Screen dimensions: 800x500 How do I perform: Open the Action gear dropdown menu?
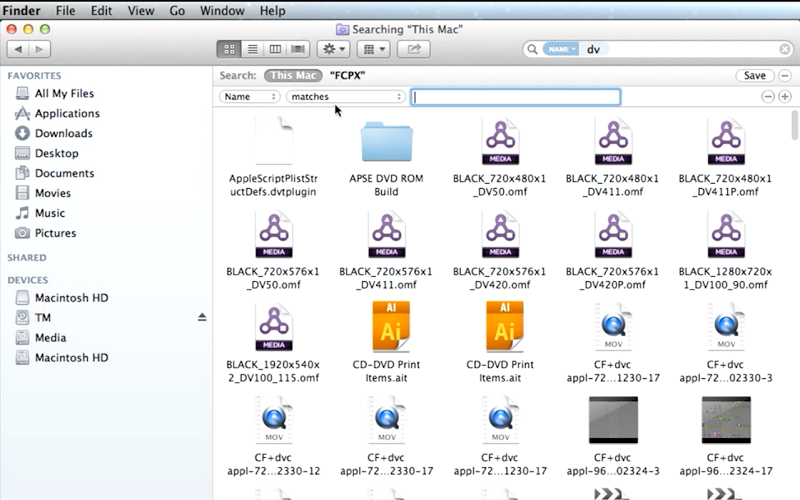[333, 49]
